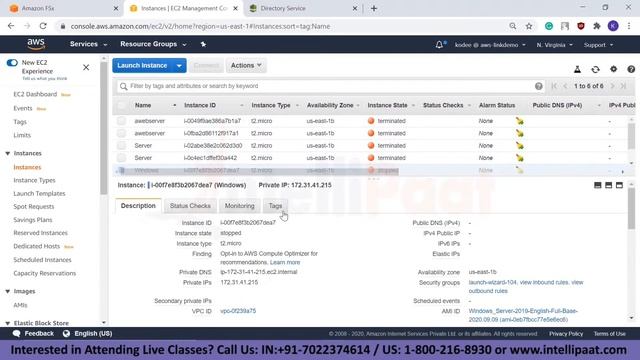640x360 pixels.
Task: Go to the first results page
Action: (554, 86)
